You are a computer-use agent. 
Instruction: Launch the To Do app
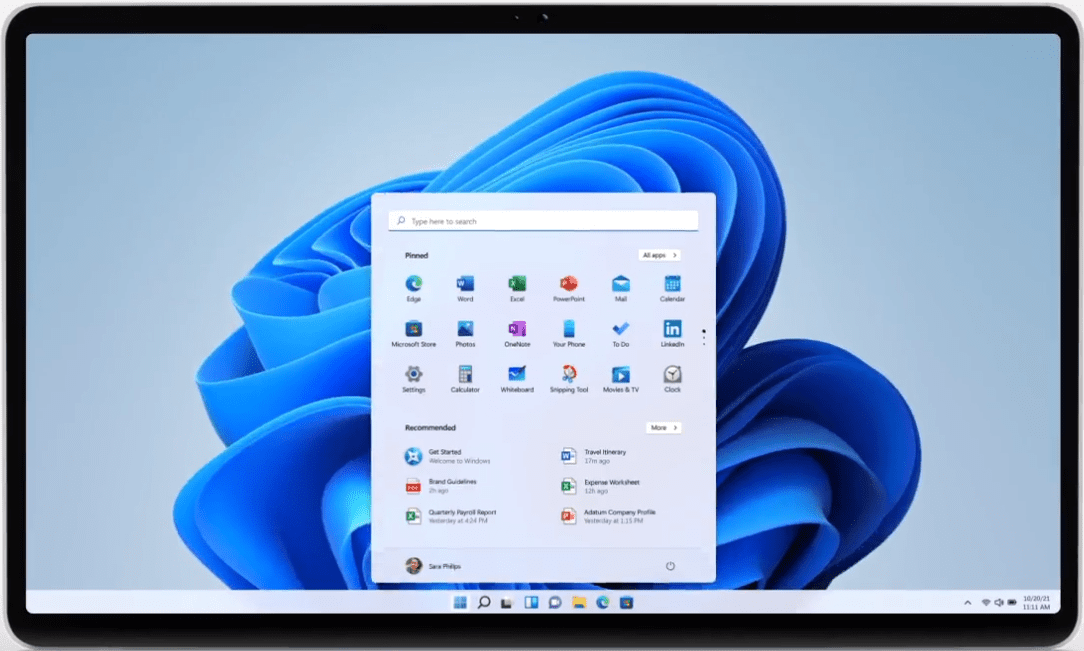click(x=621, y=334)
